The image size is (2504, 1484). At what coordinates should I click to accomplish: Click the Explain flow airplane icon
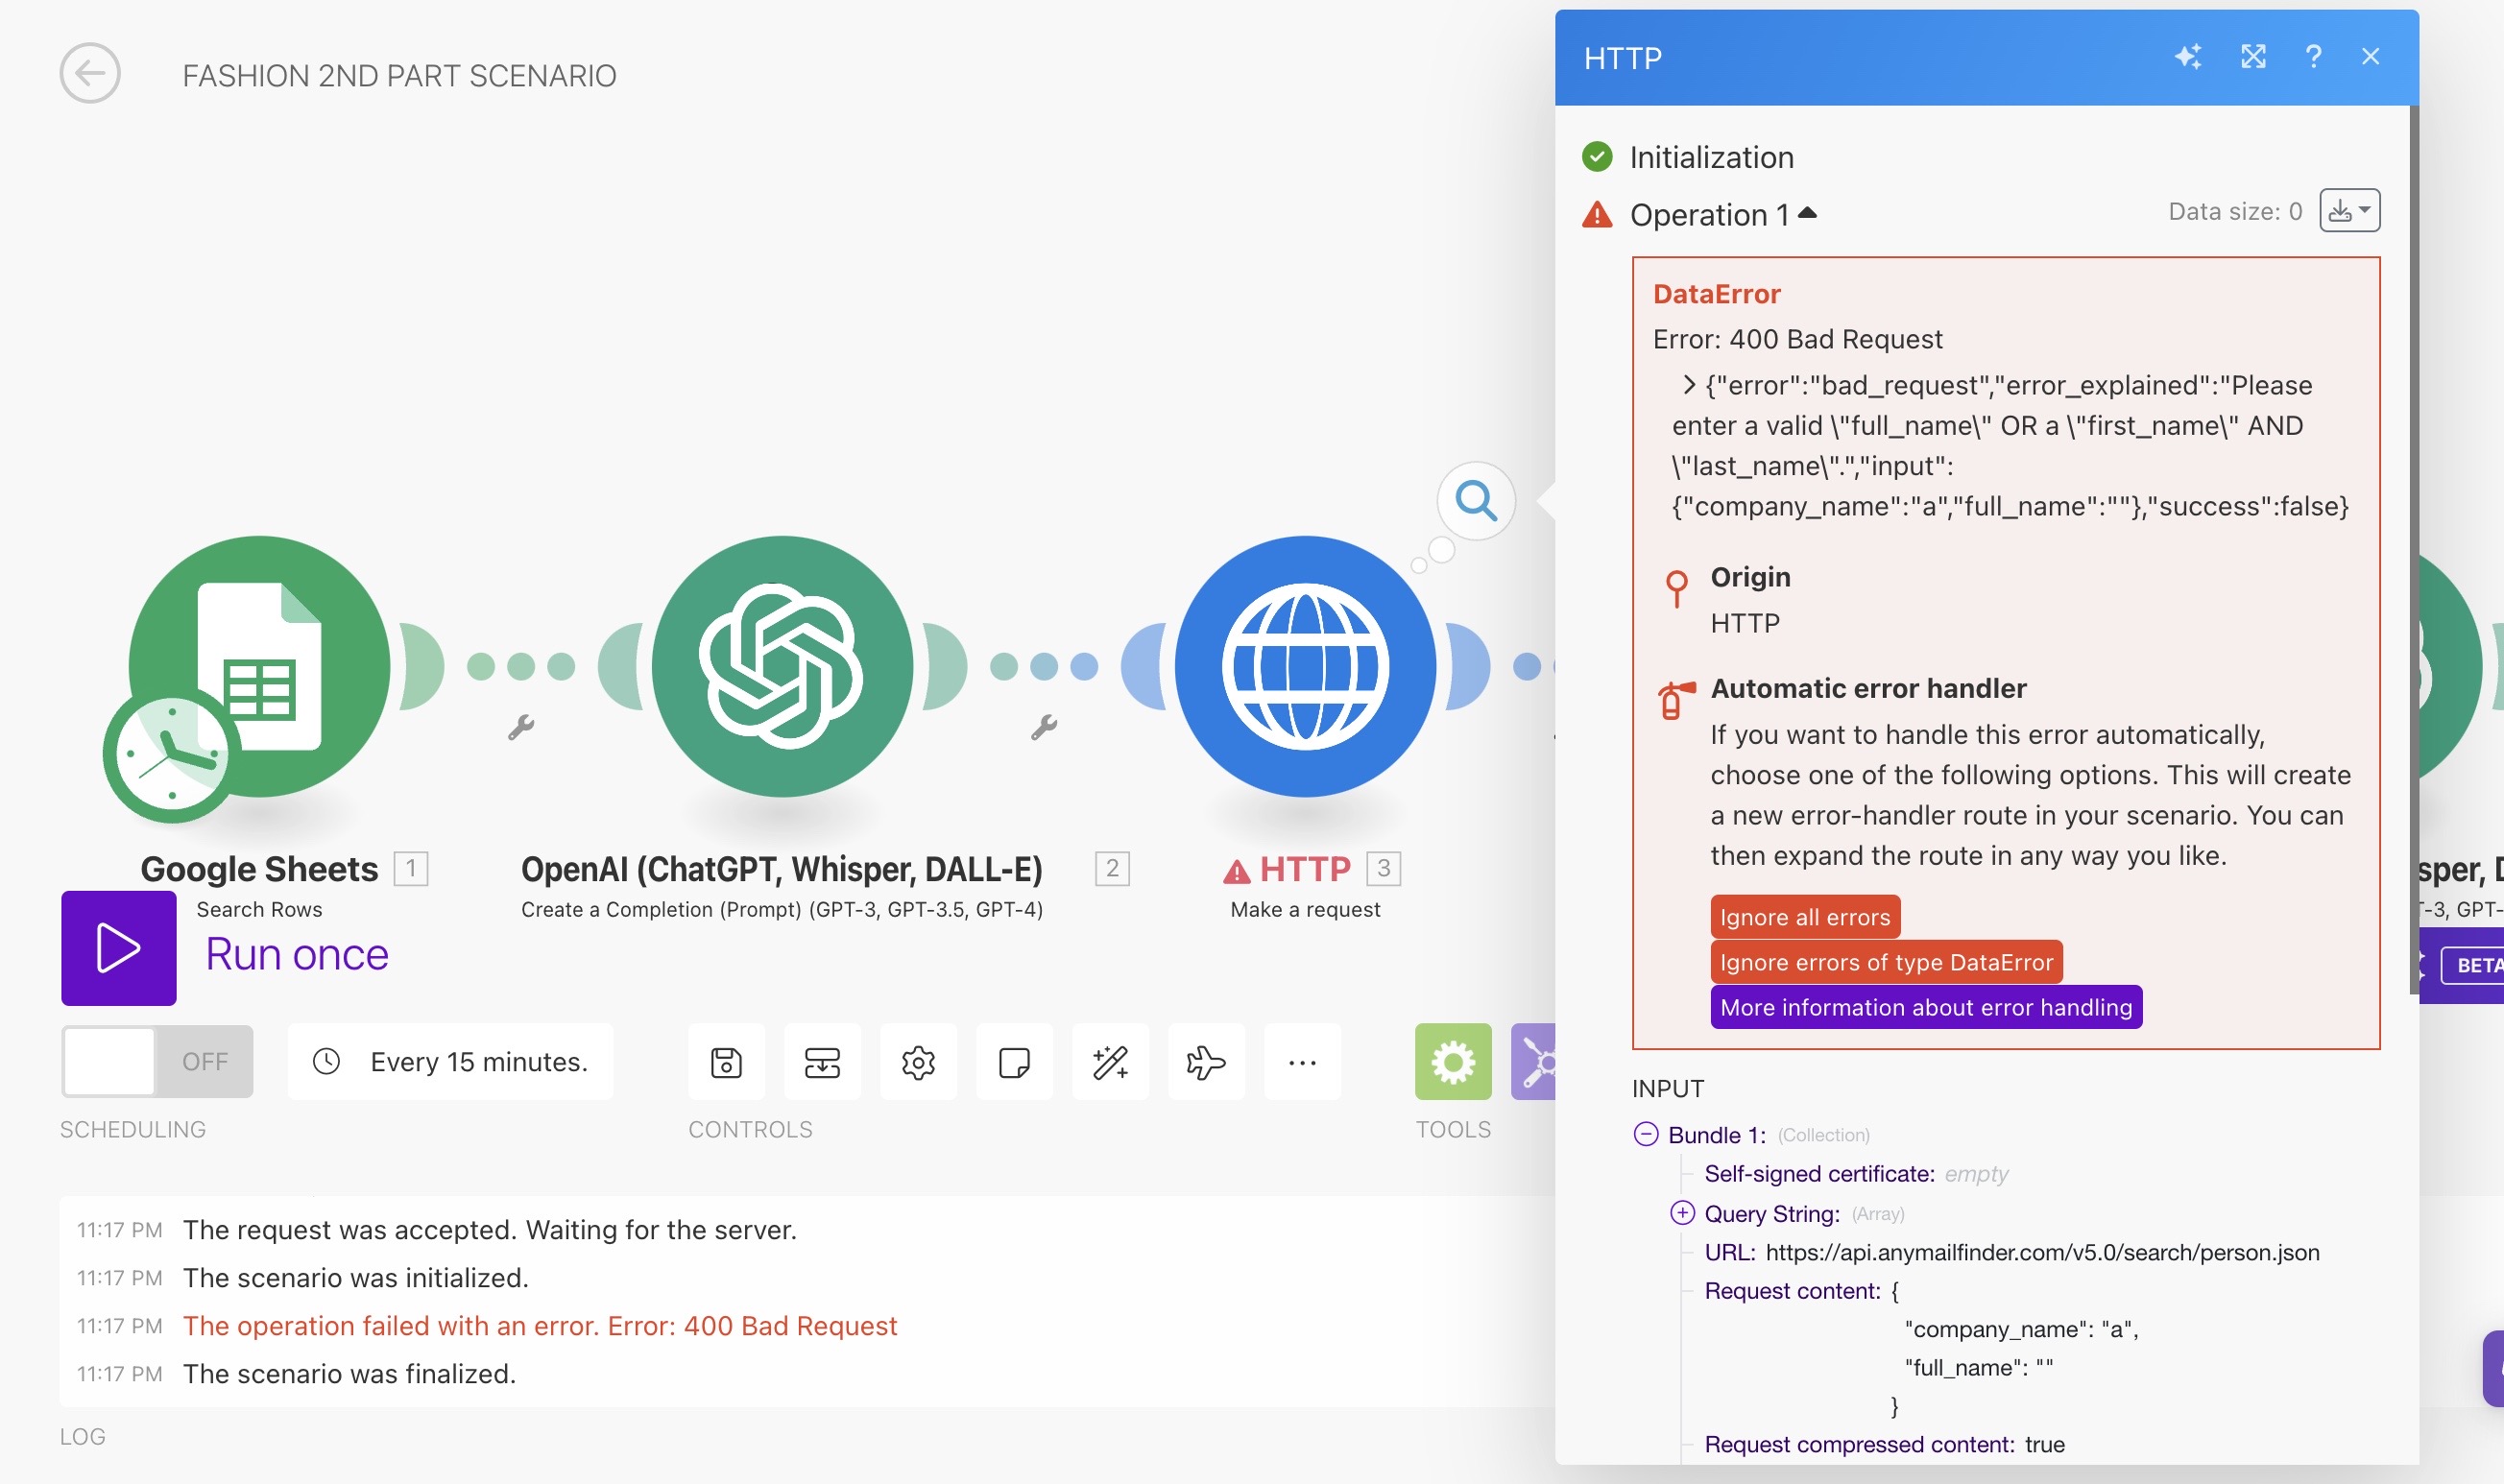(1206, 1062)
